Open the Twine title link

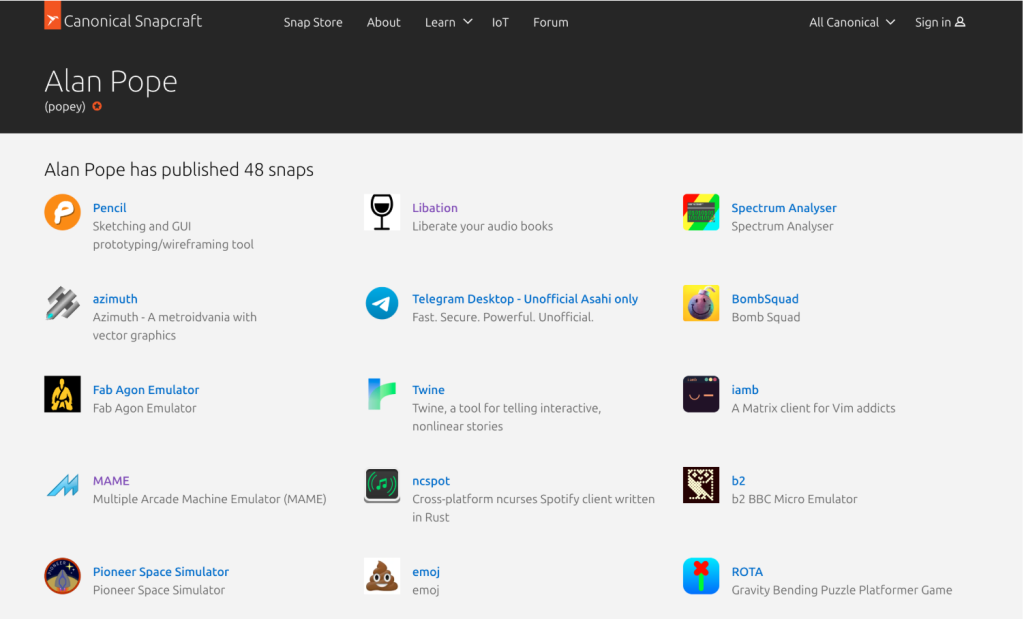coord(428,390)
